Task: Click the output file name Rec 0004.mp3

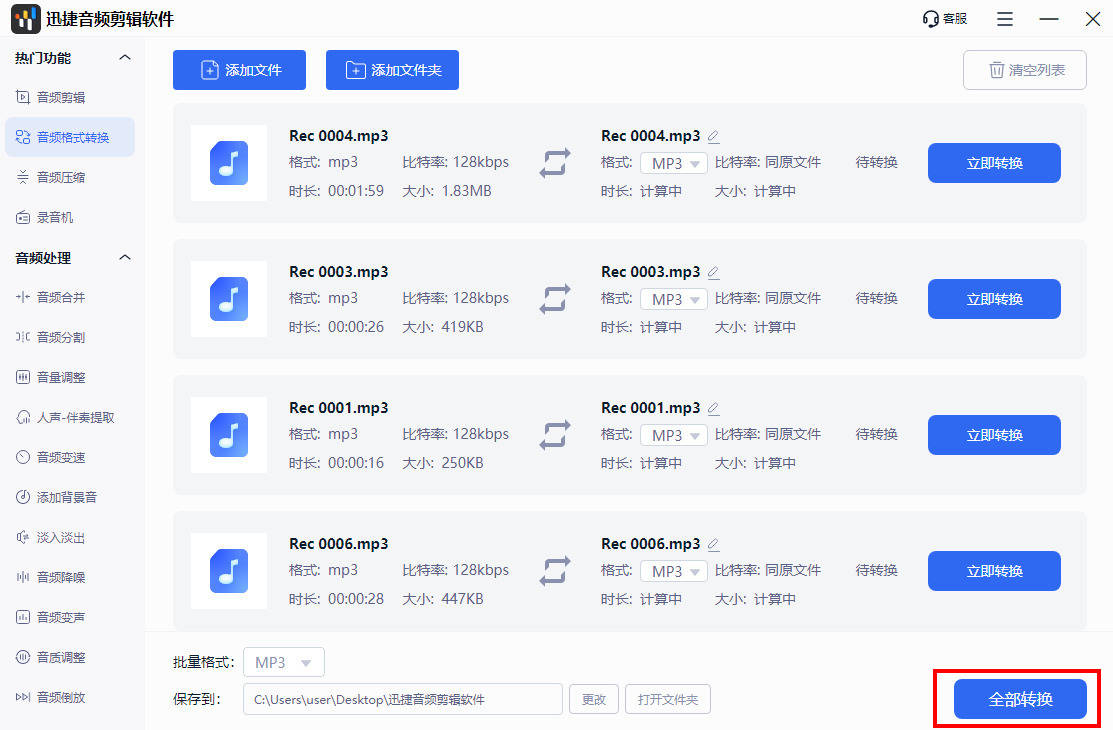Action: pos(650,136)
